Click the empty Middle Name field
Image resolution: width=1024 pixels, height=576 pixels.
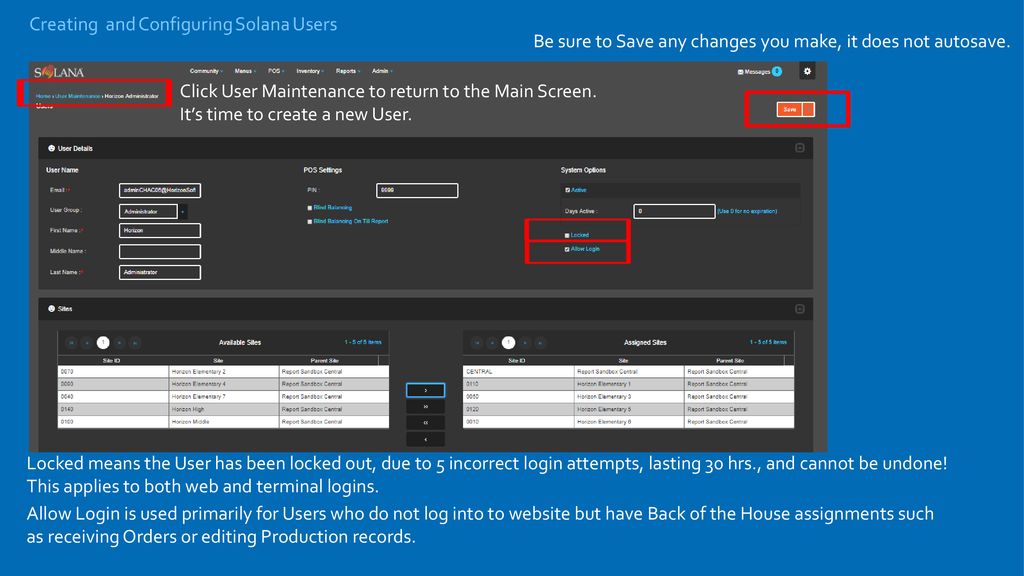click(160, 251)
